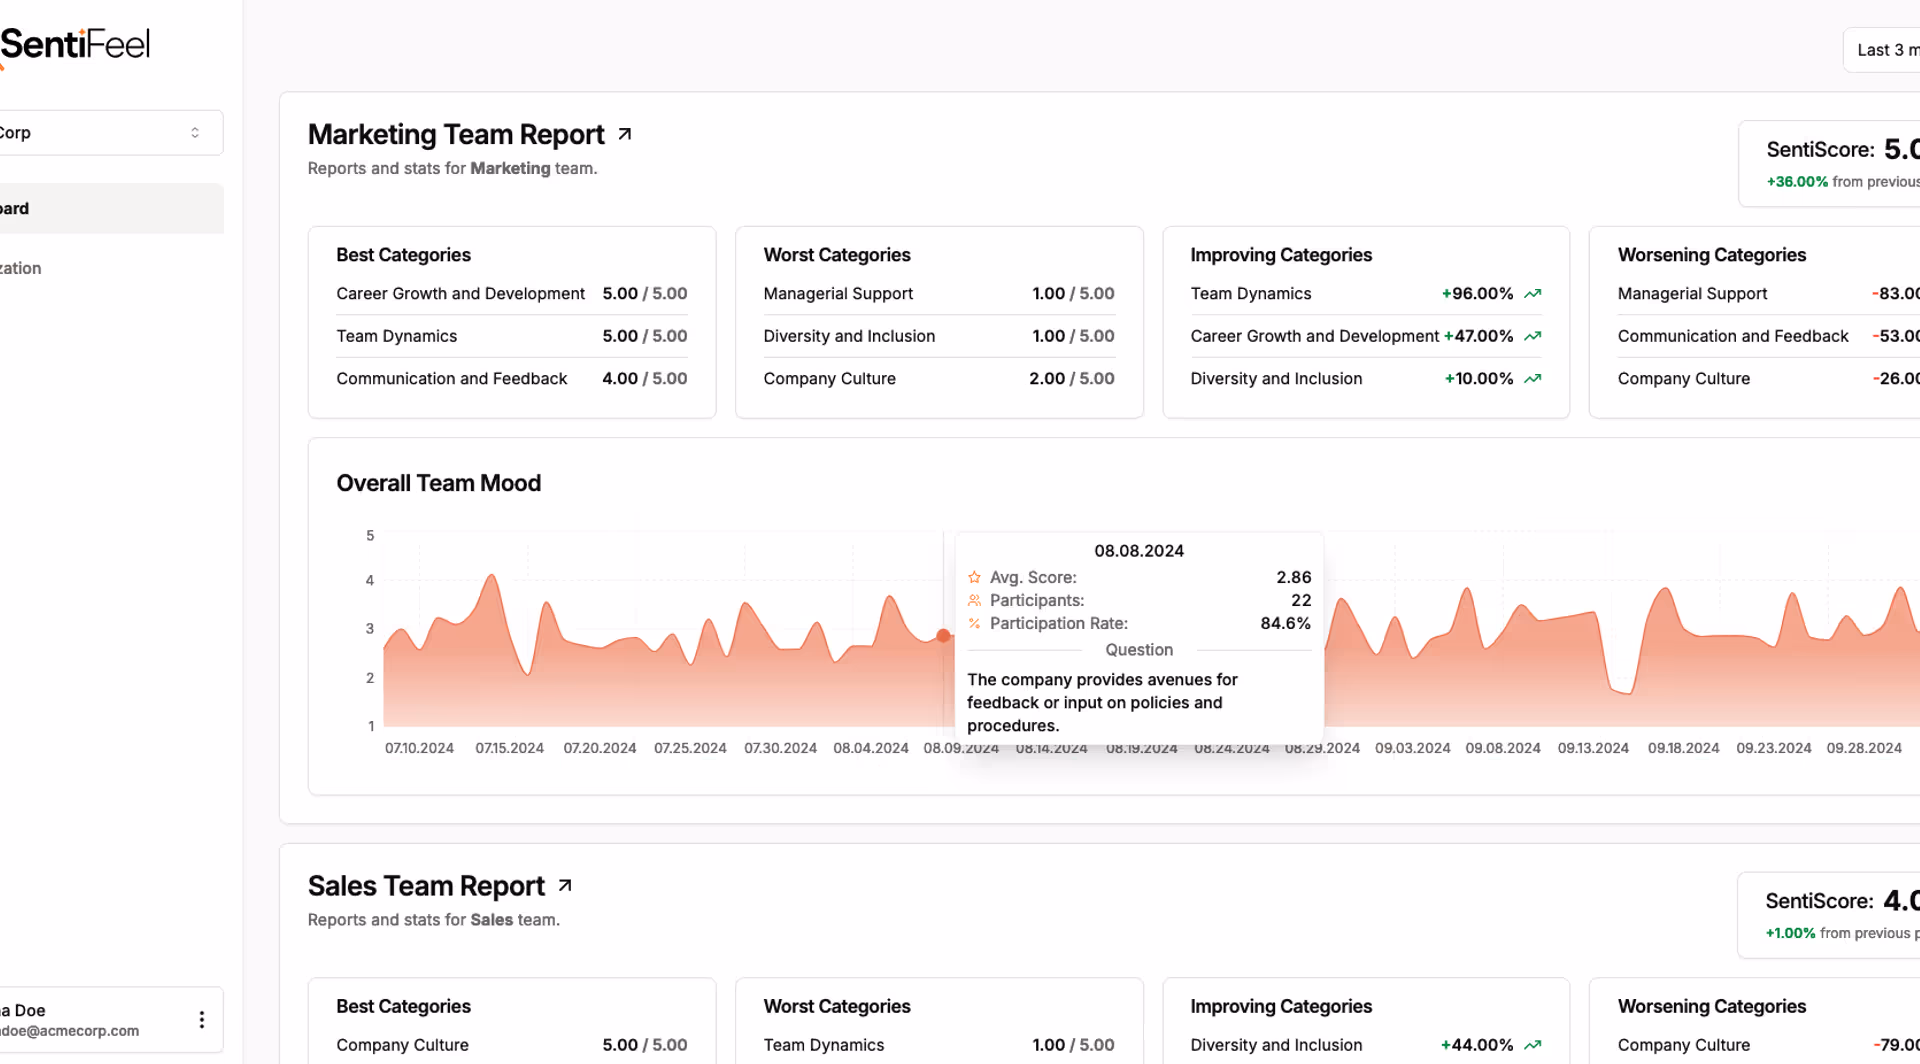The width and height of the screenshot is (1920, 1064).
Task: Select the Organization sidebar item
Action: [x=110, y=268]
